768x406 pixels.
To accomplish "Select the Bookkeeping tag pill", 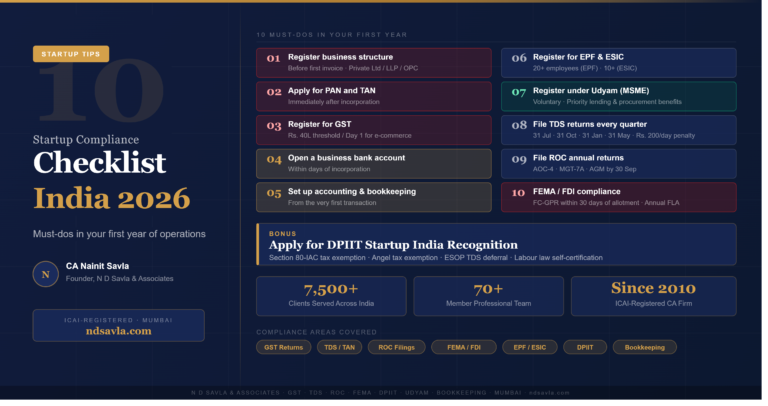I will [x=645, y=347].
